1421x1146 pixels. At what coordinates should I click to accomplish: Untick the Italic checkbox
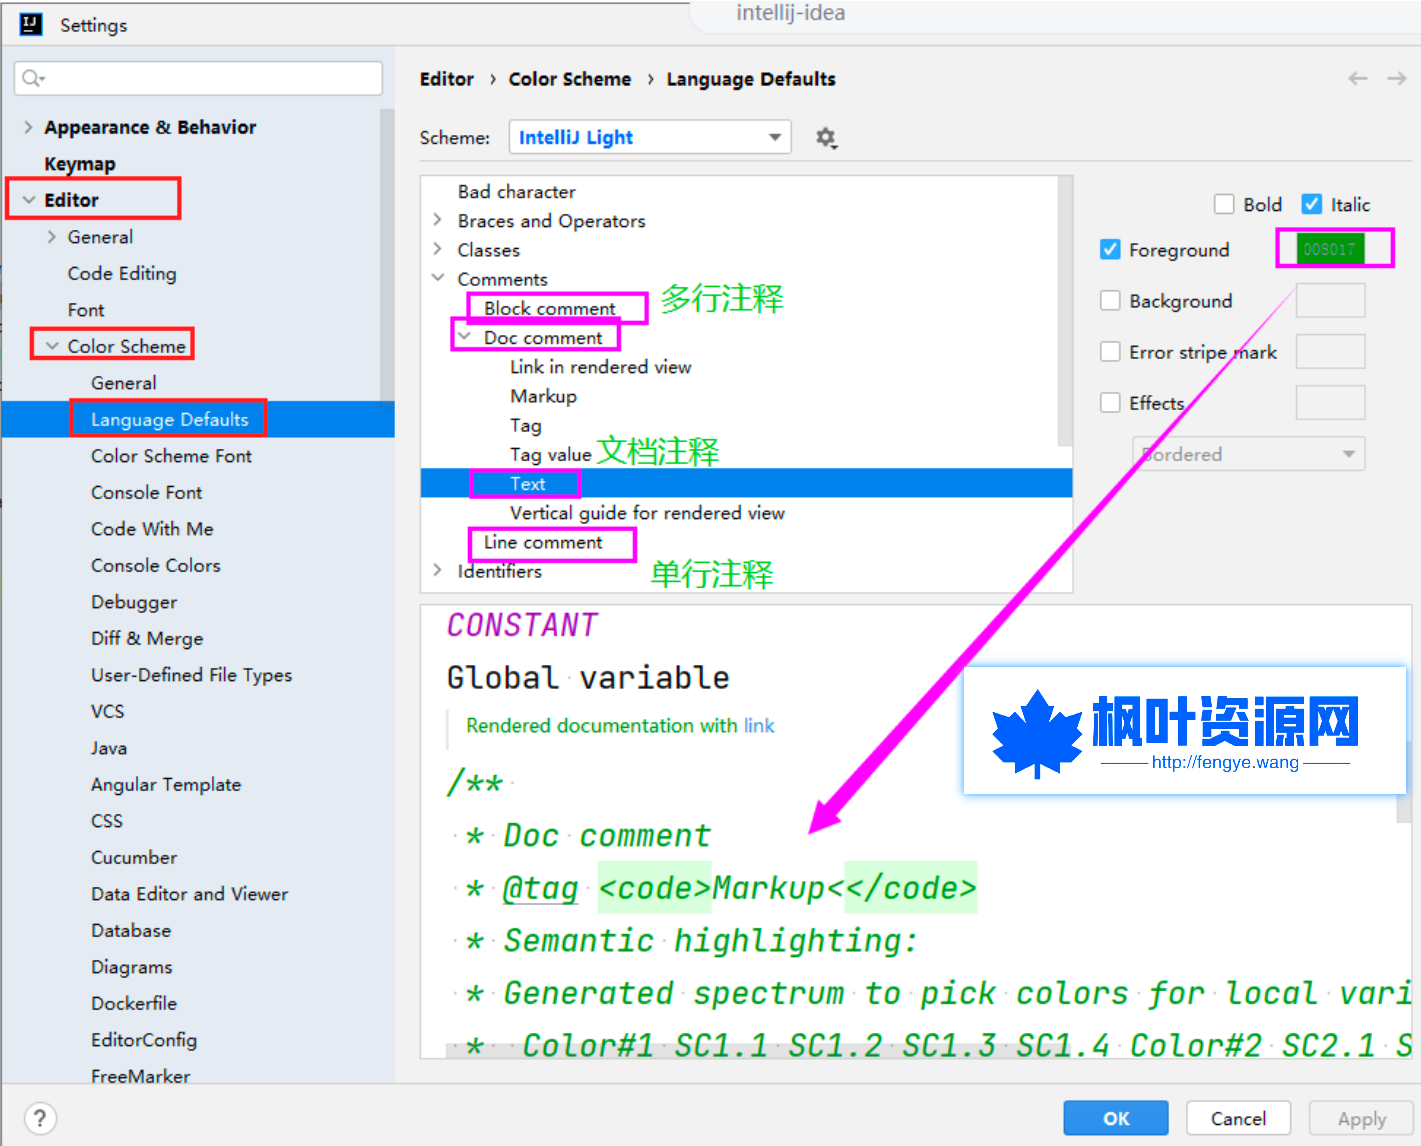[1311, 204]
